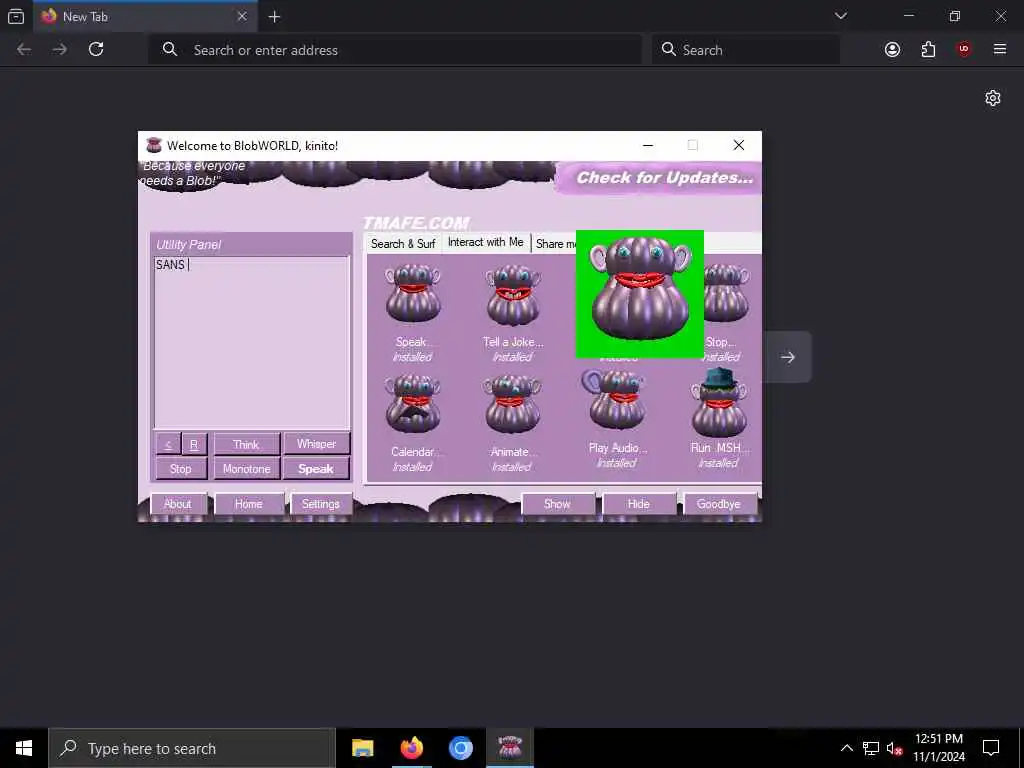The width and height of the screenshot is (1024, 768).
Task: Open the Firefox account icon
Action: [892, 50]
